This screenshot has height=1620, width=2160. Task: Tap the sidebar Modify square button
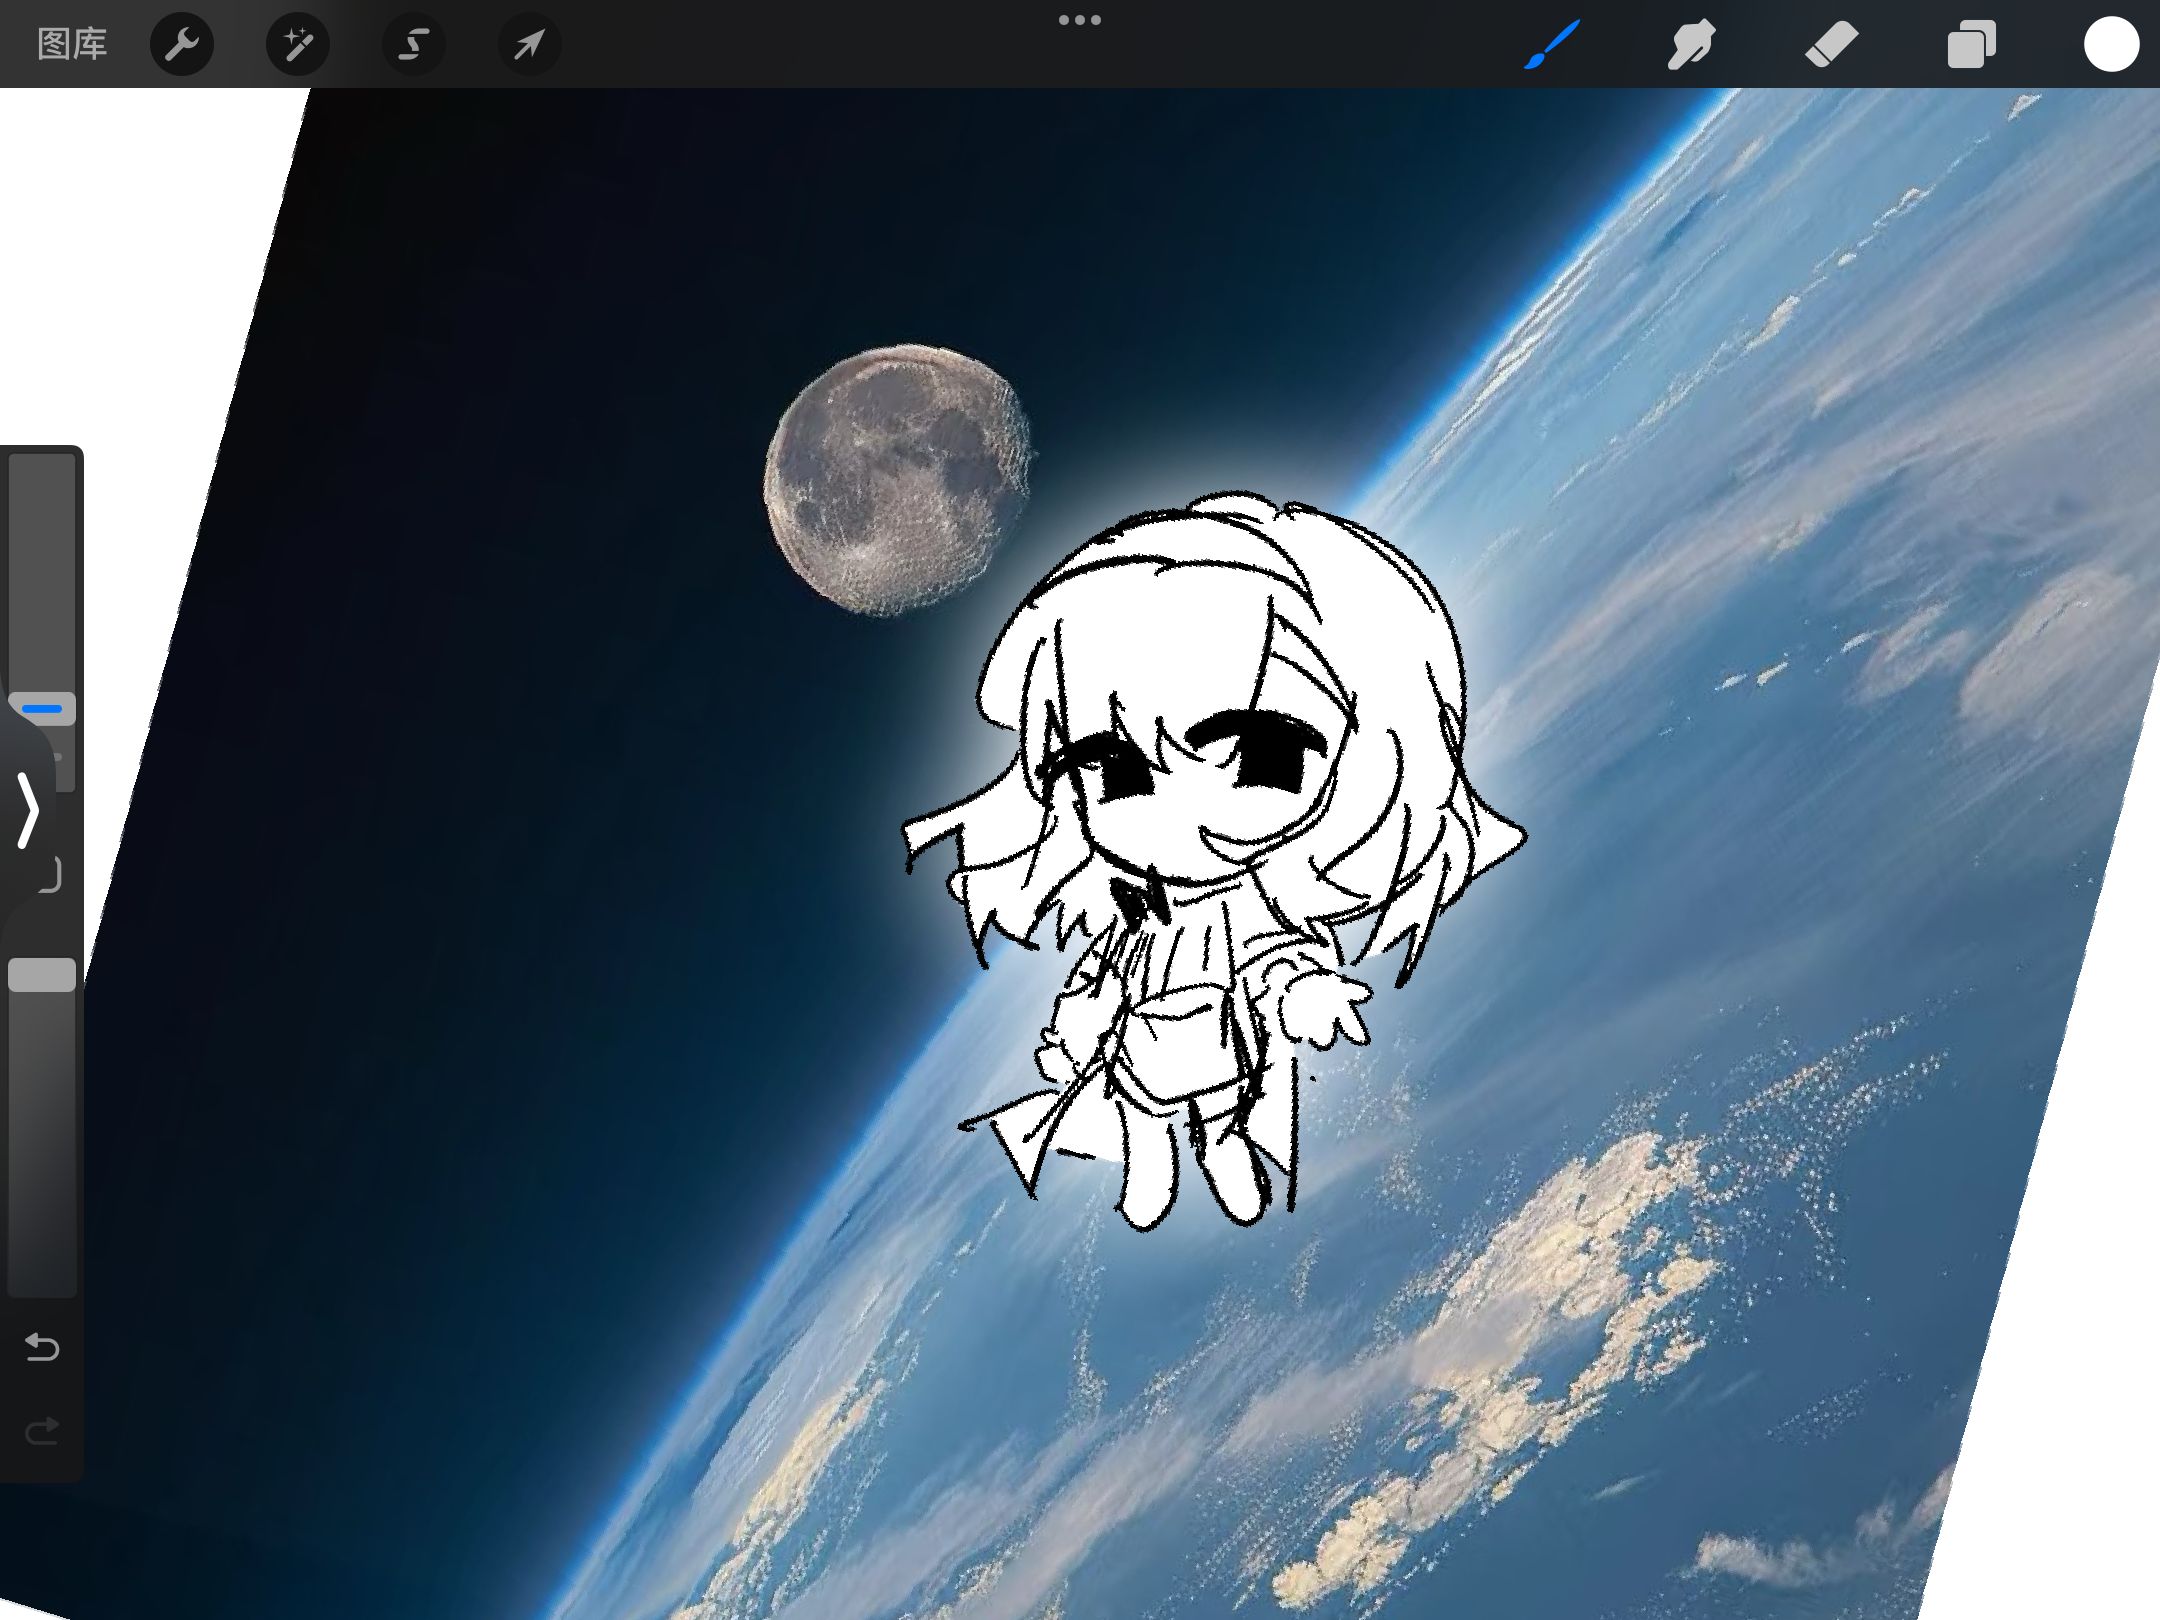[x=52, y=874]
